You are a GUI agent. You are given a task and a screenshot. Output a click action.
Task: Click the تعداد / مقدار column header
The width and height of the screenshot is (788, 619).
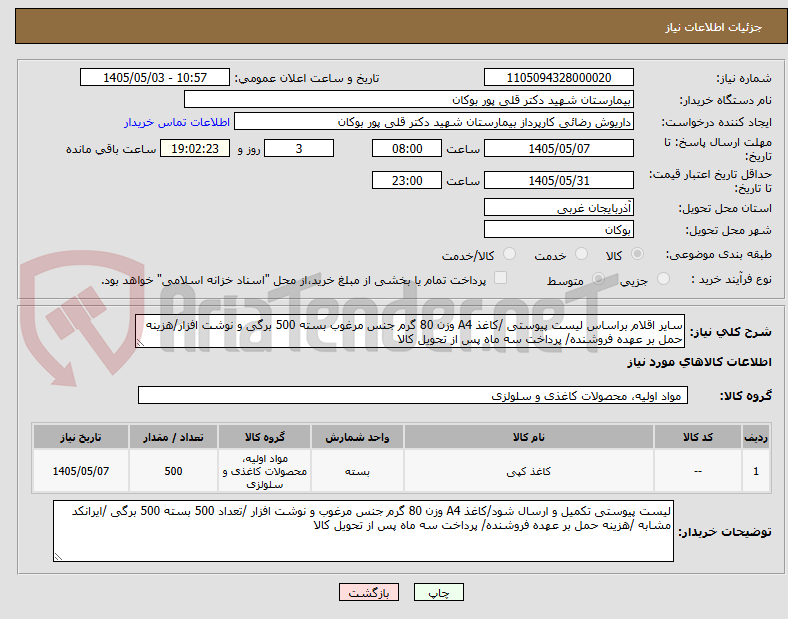[173, 437]
